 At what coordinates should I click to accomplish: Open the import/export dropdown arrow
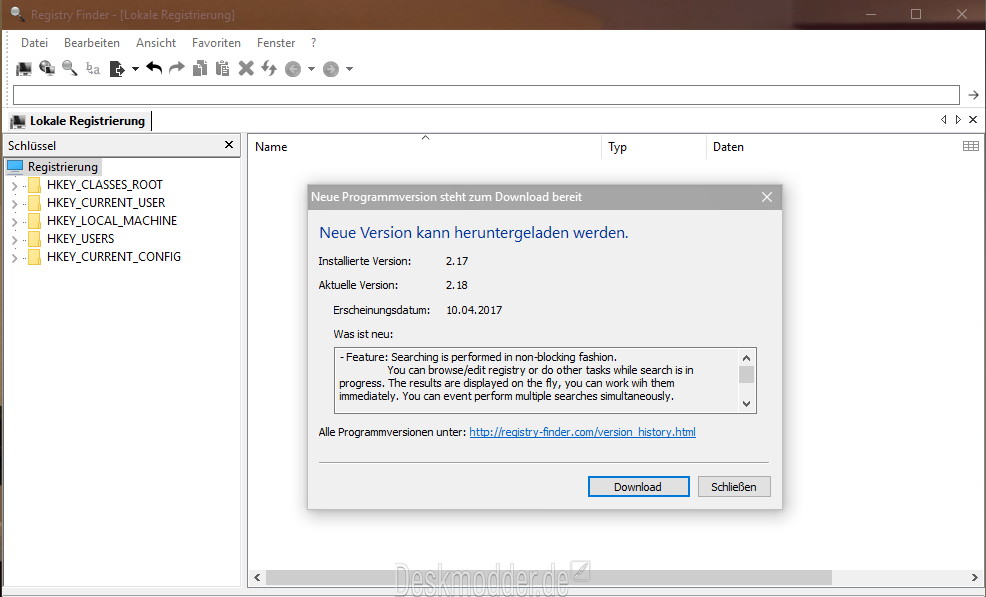[x=135, y=69]
